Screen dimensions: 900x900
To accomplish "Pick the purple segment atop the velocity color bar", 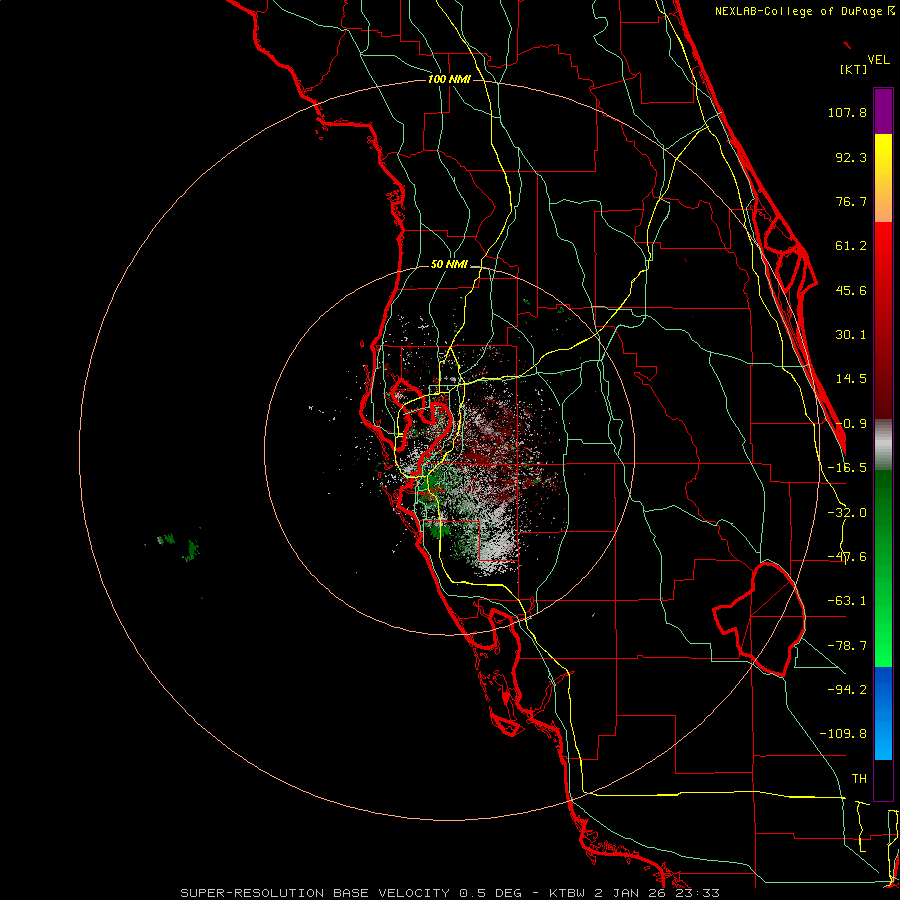I will click(x=883, y=111).
